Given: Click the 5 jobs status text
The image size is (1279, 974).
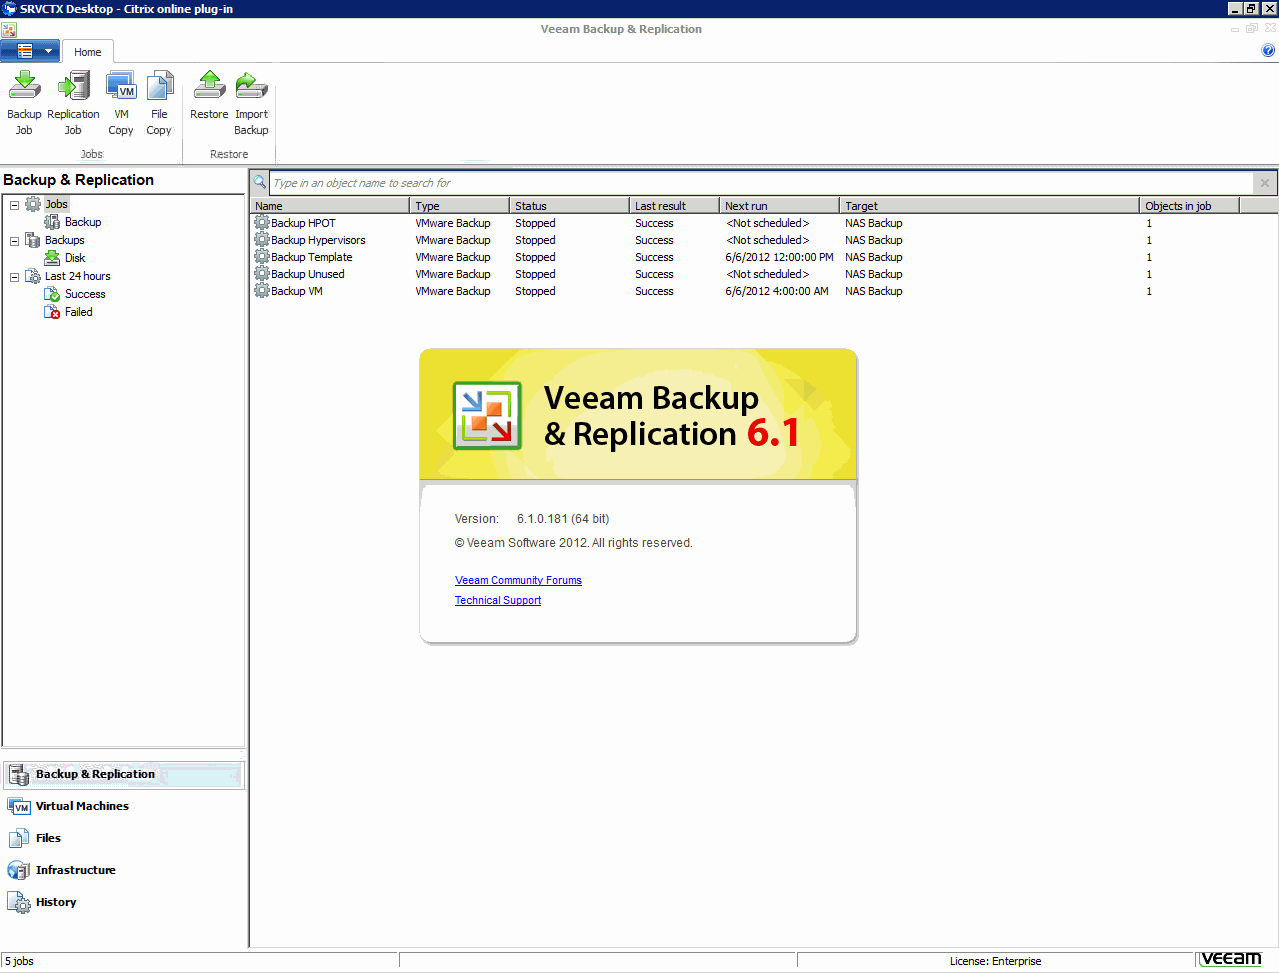Looking at the screenshot, I should click(19, 961).
